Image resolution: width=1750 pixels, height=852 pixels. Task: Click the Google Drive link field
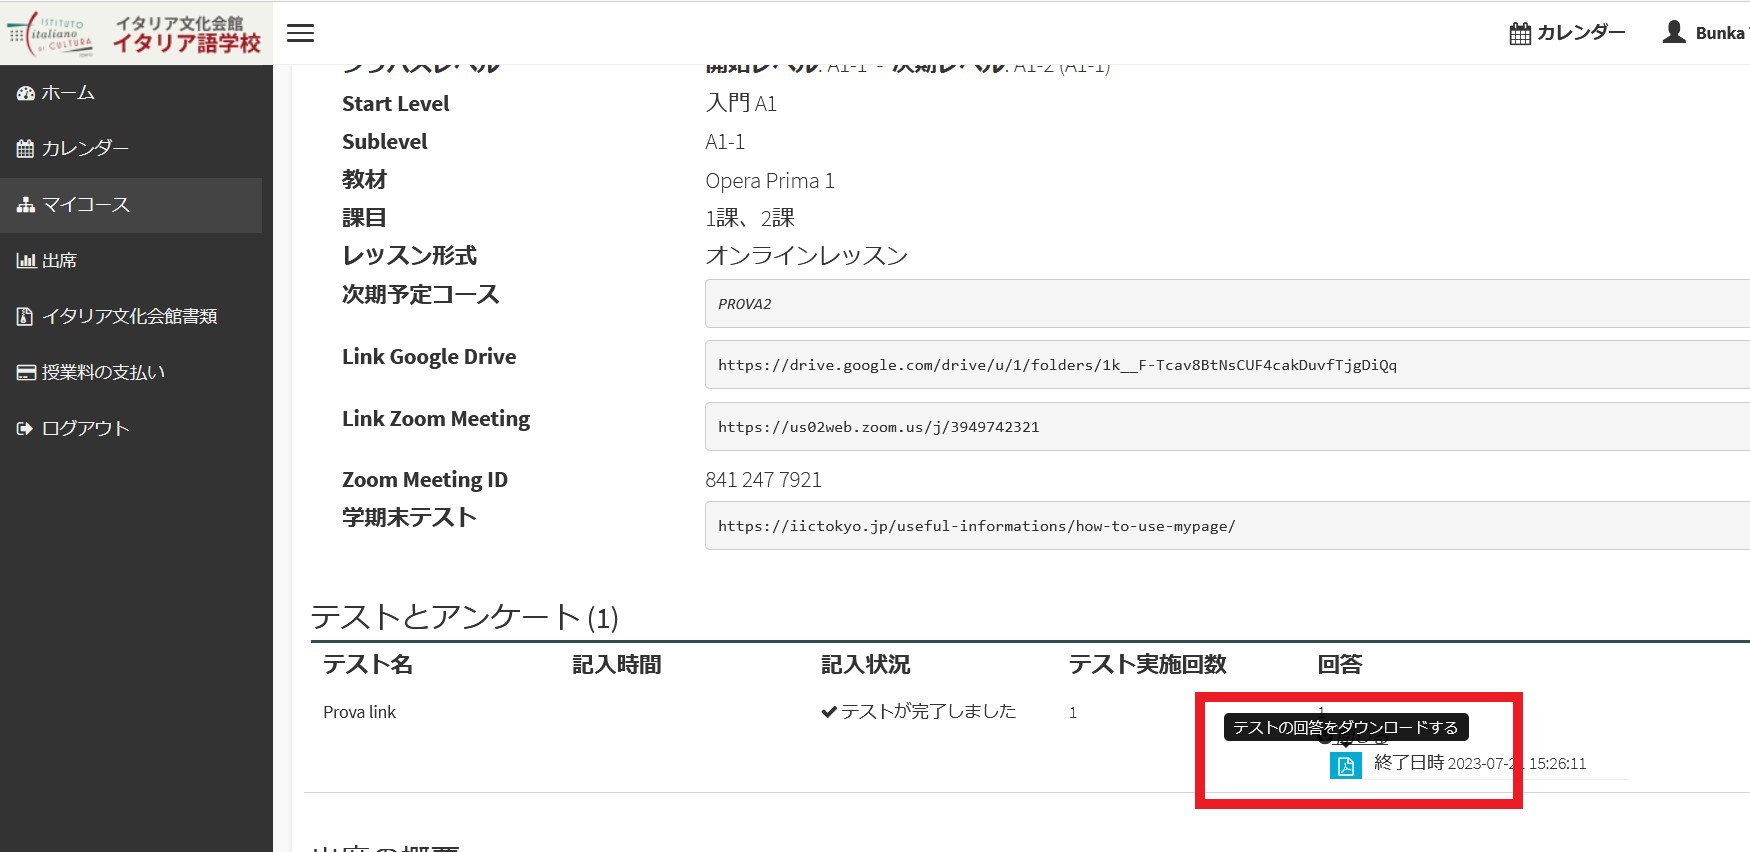click(x=1225, y=365)
